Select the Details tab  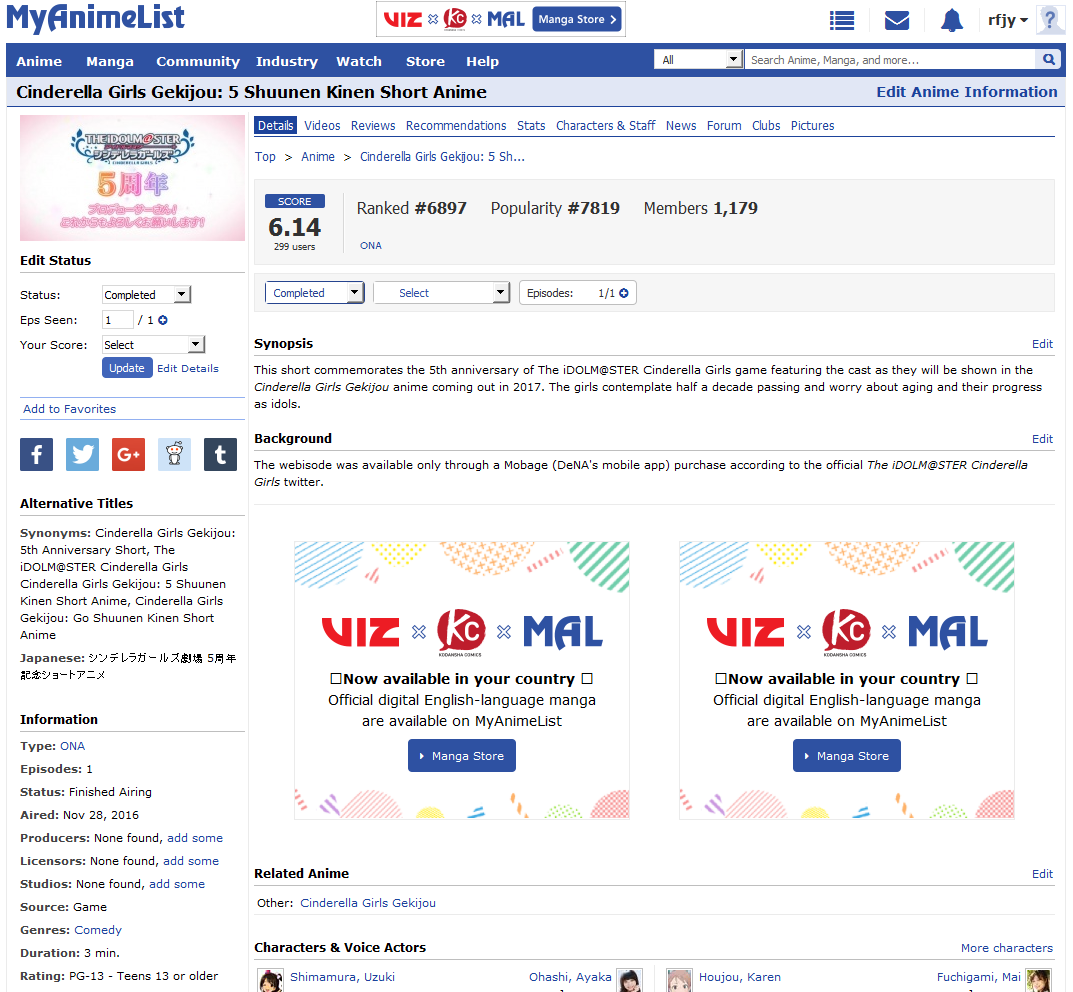[276, 126]
